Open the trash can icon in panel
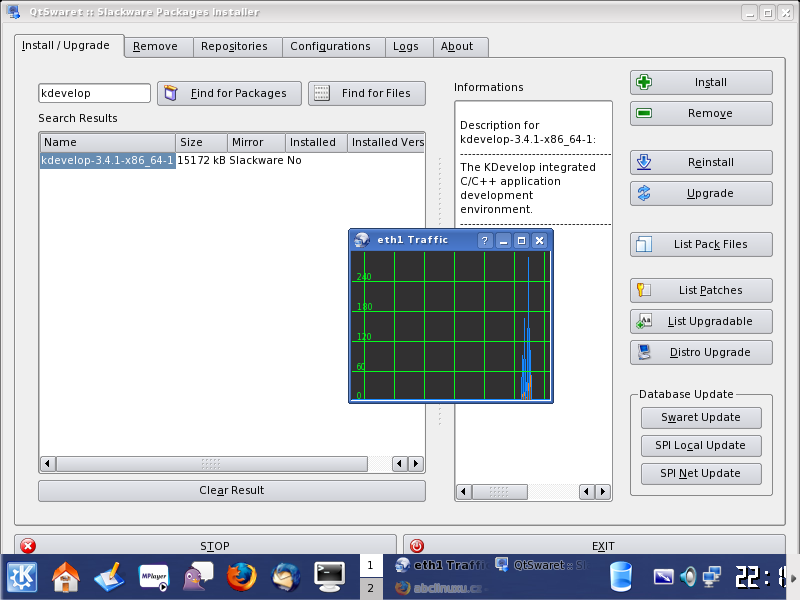 [x=621, y=577]
